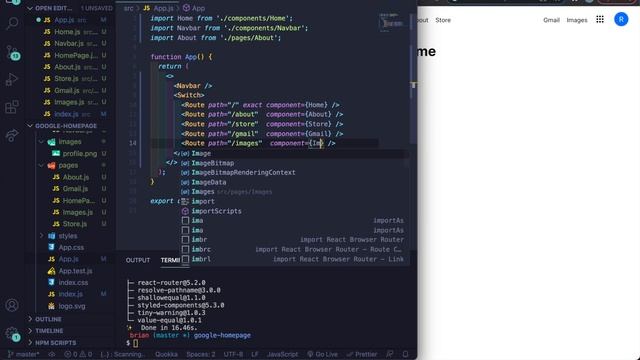Open Images.js in the pages folder

click(x=78, y=212)
